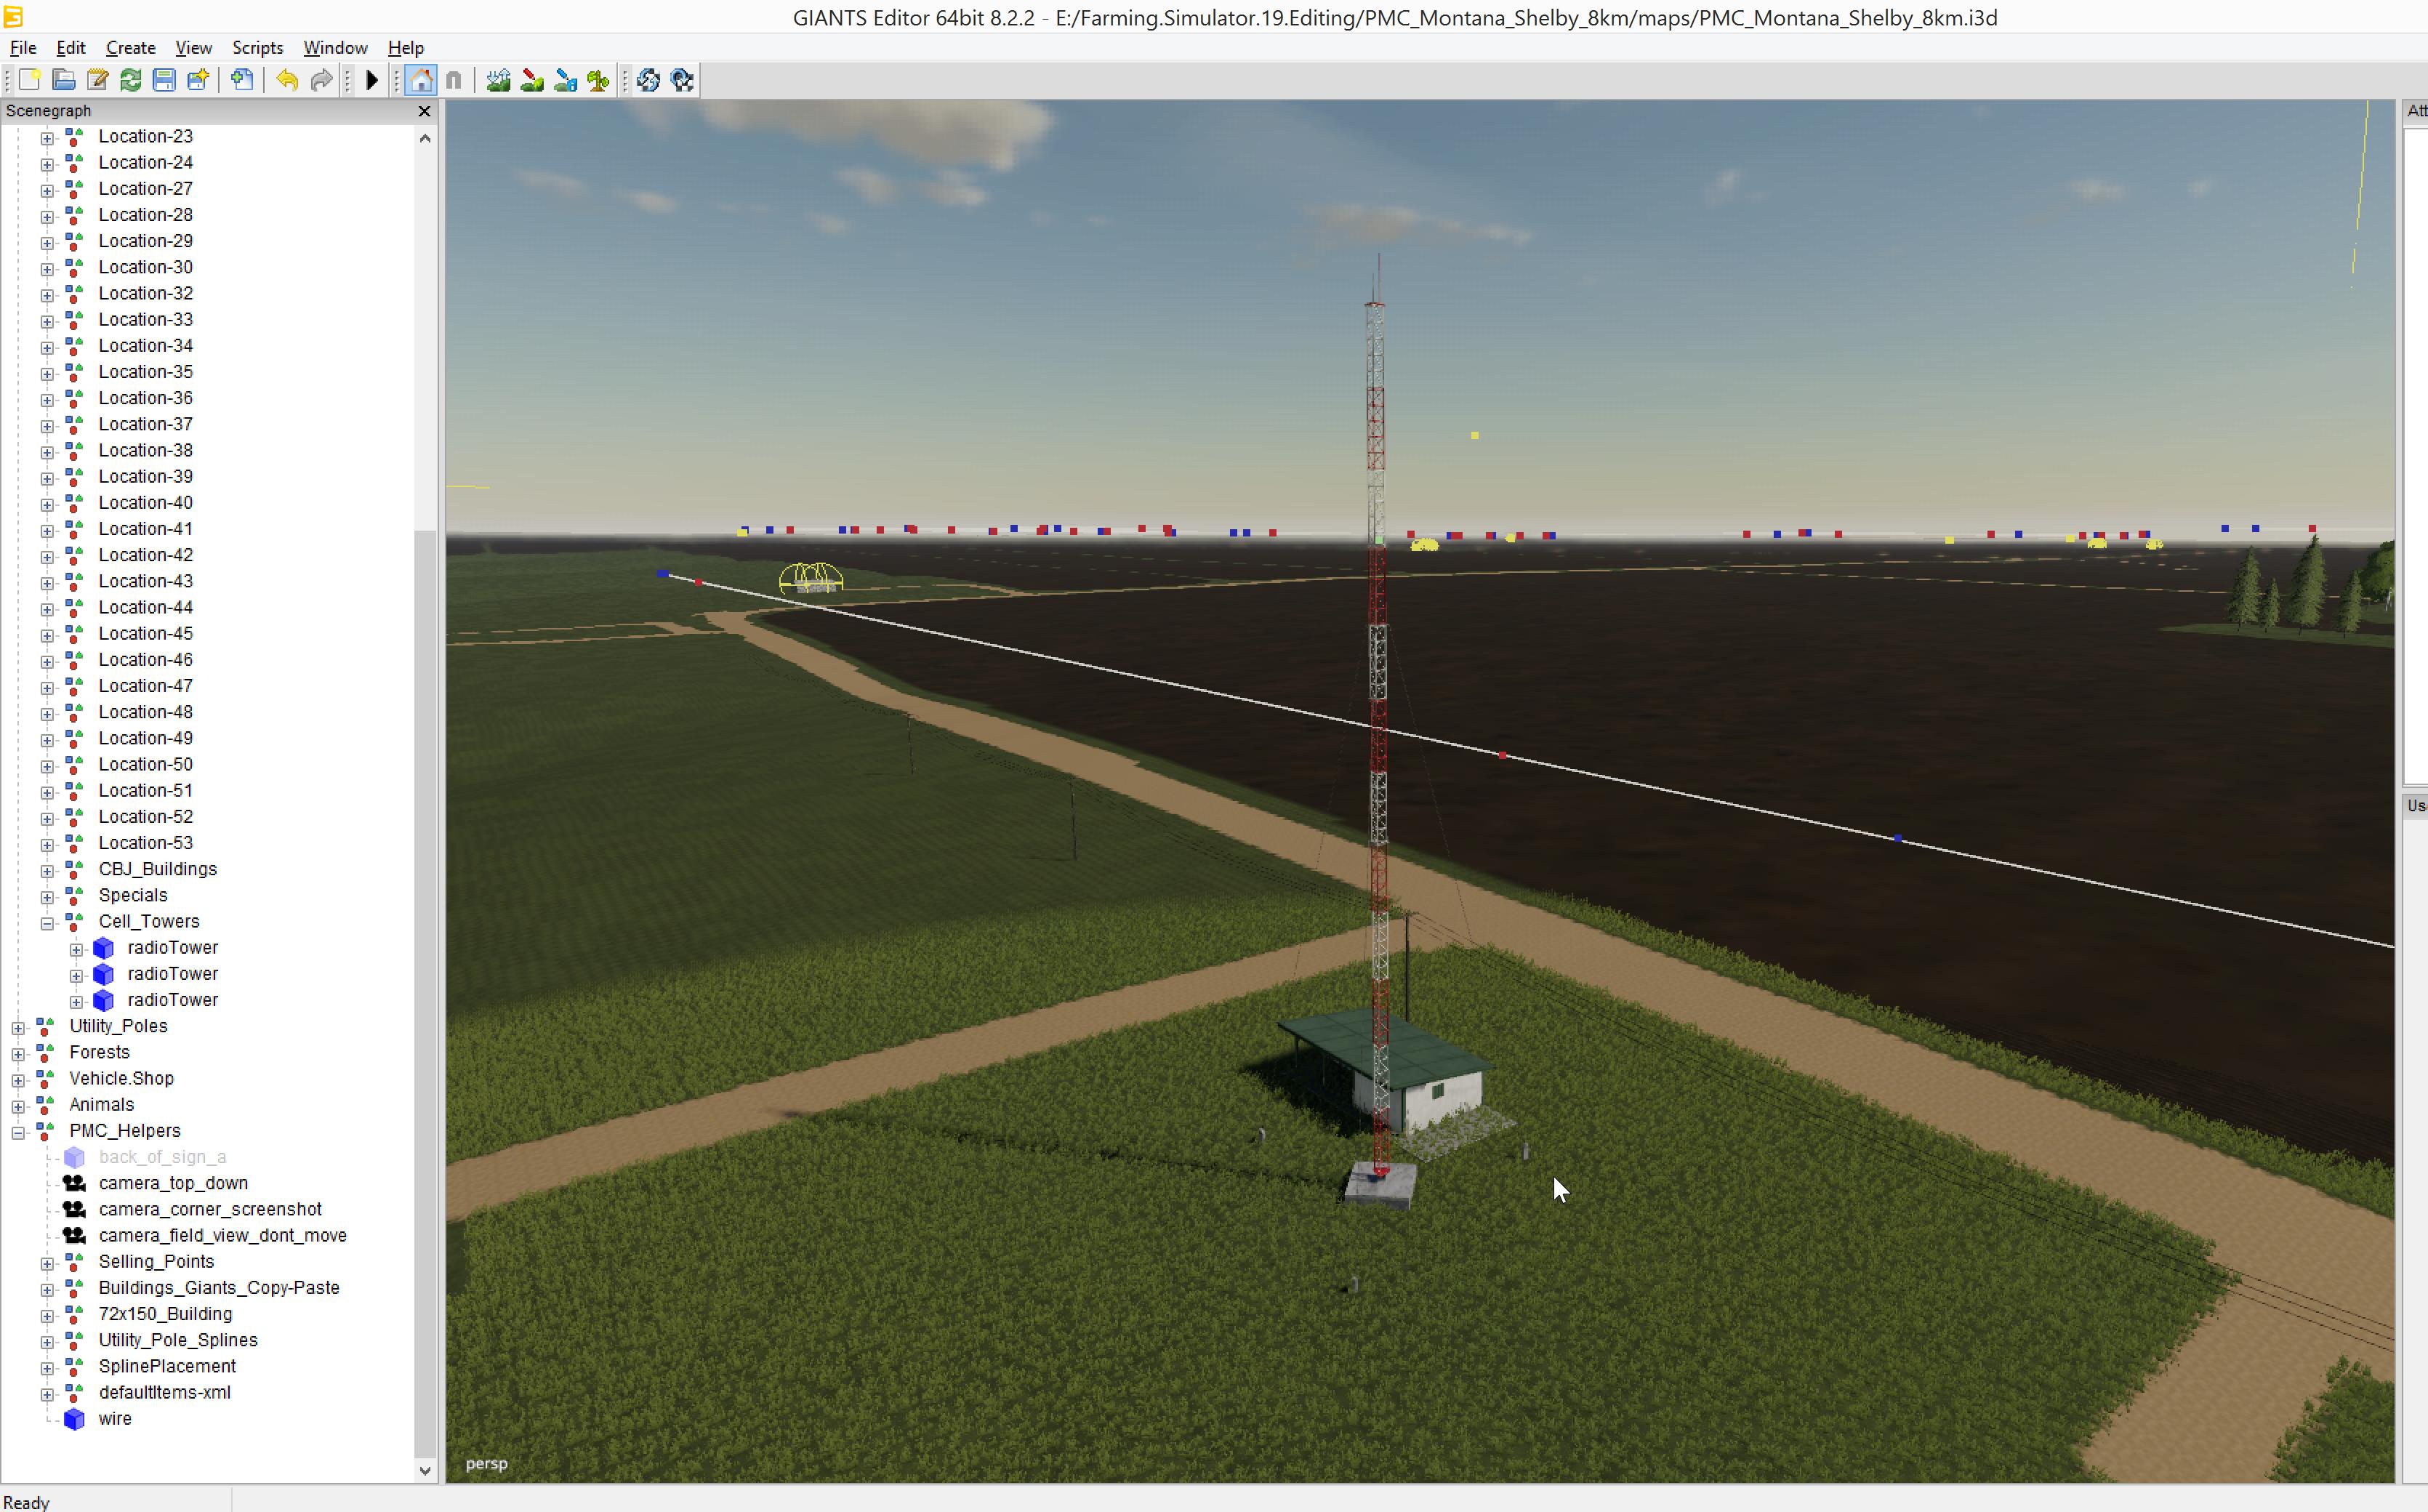Screen dimensions: 2428x1512
Task: Select the wire shape node
Action: coord(115,1418)
